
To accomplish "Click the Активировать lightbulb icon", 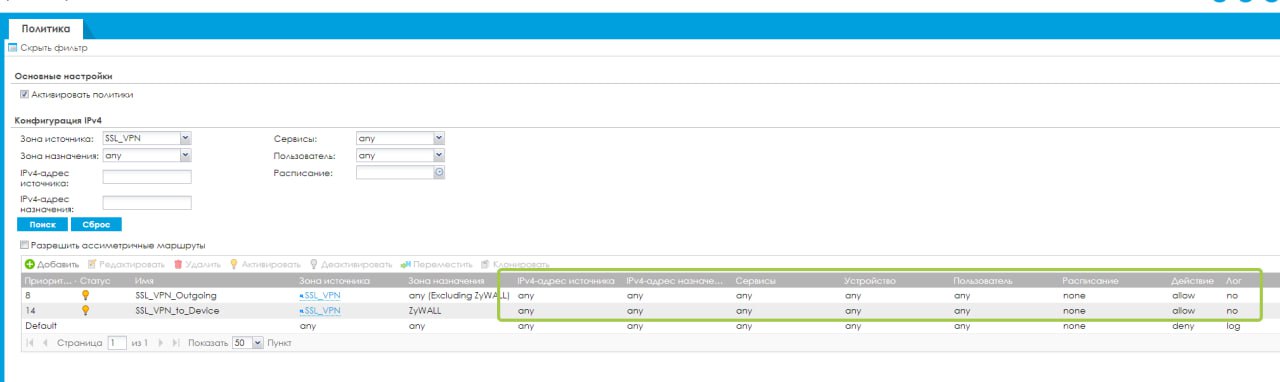I will pyautogui.click(x=234, y=264).
